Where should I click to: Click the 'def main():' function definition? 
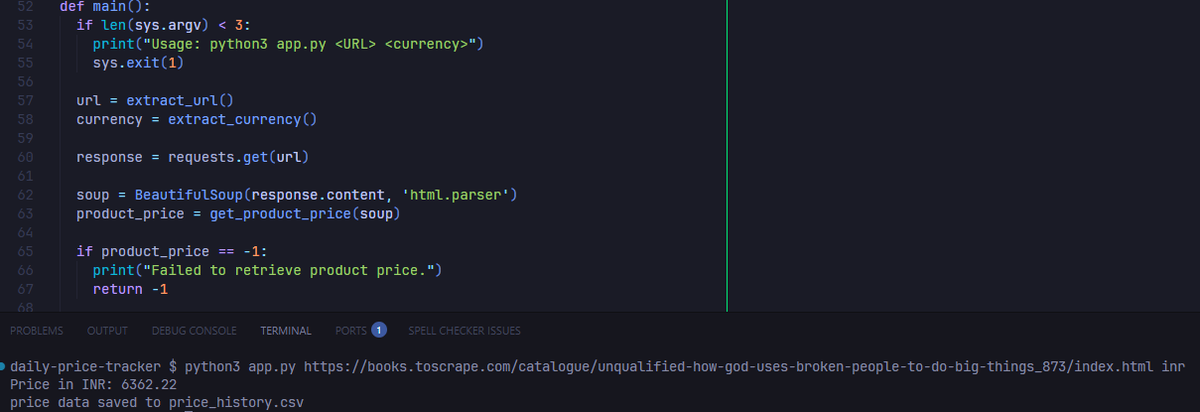(105, 6)
